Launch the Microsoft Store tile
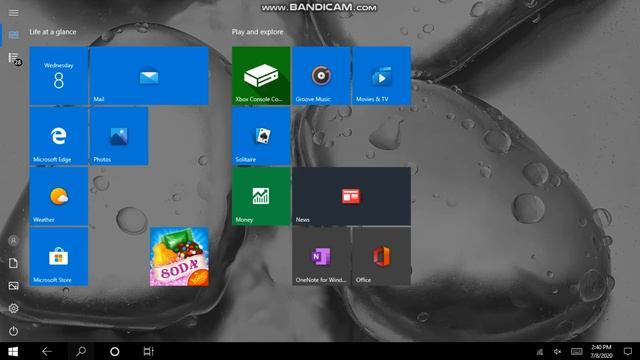 [59, 257]
